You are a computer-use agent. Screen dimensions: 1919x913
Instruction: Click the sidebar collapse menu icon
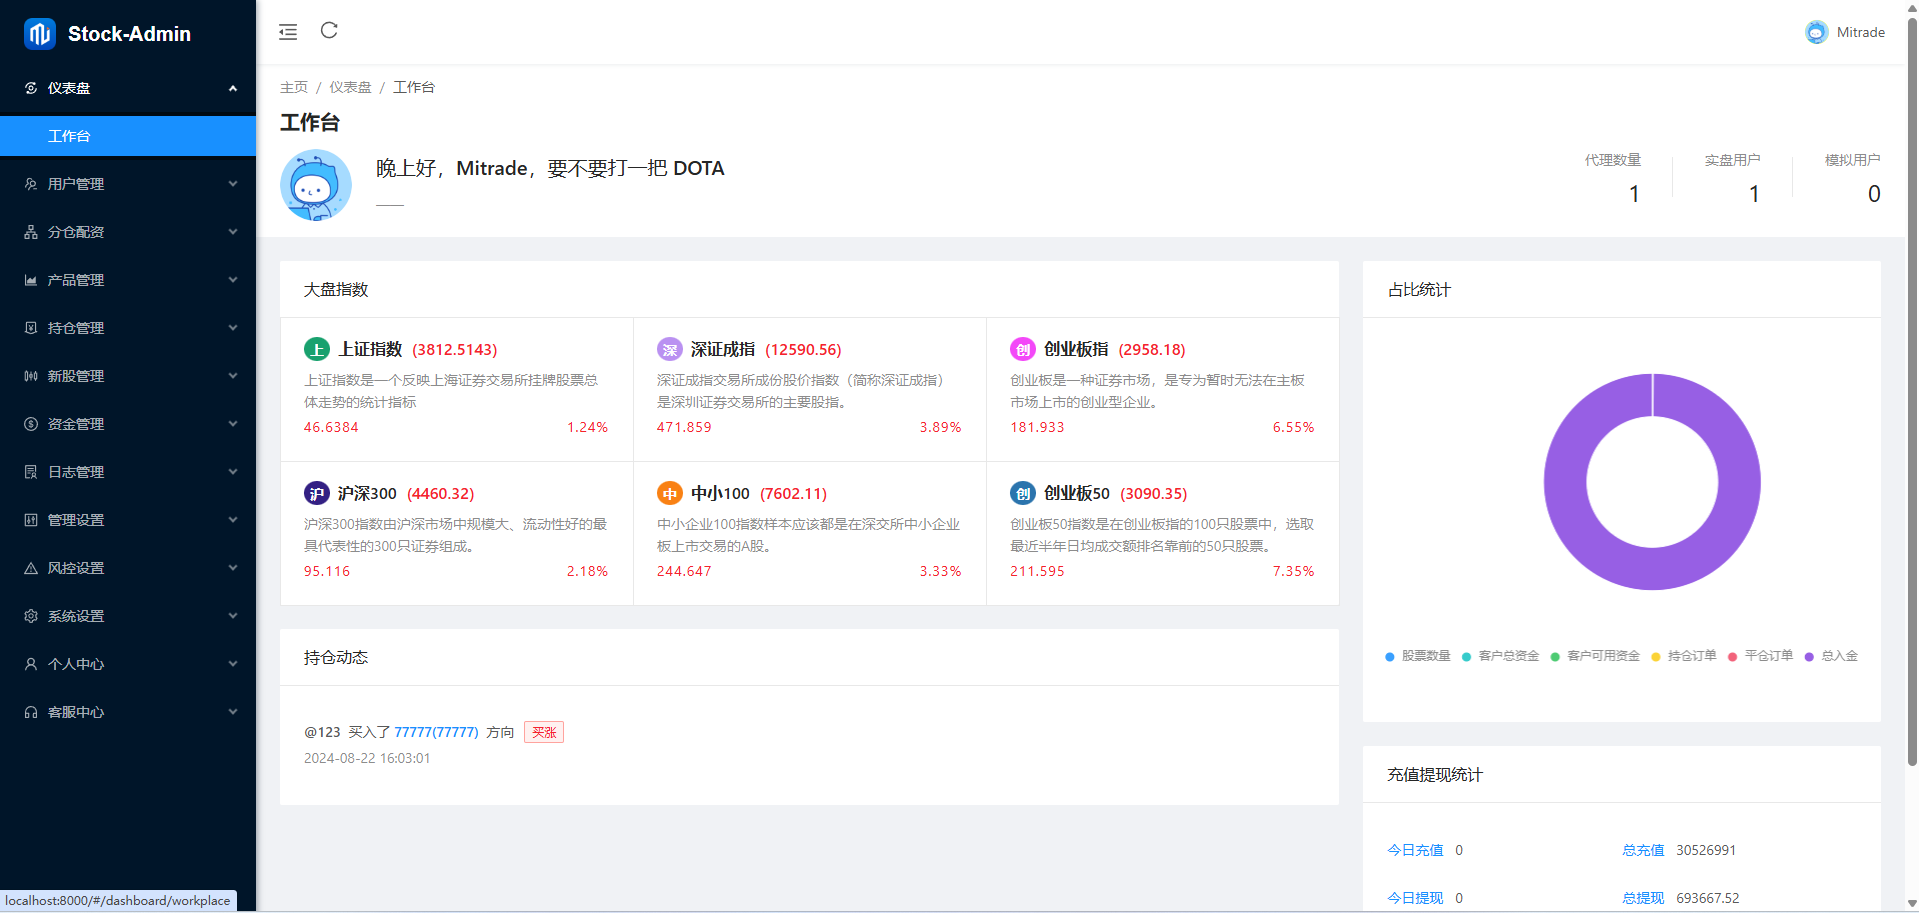(288, 32)
